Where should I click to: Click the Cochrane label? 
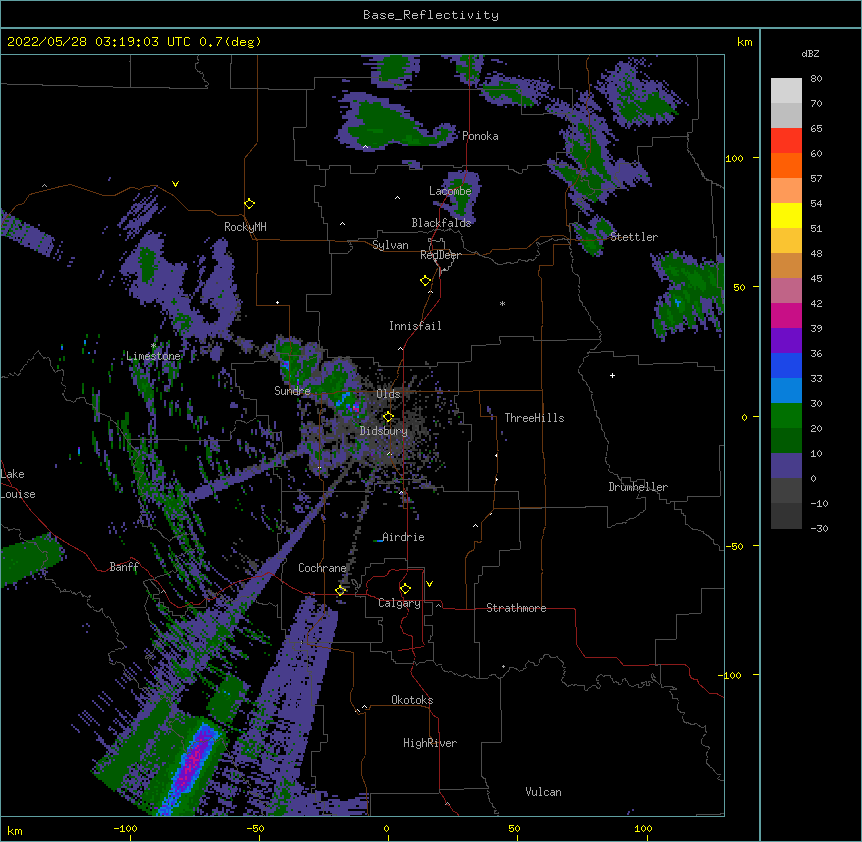(322, 568)
